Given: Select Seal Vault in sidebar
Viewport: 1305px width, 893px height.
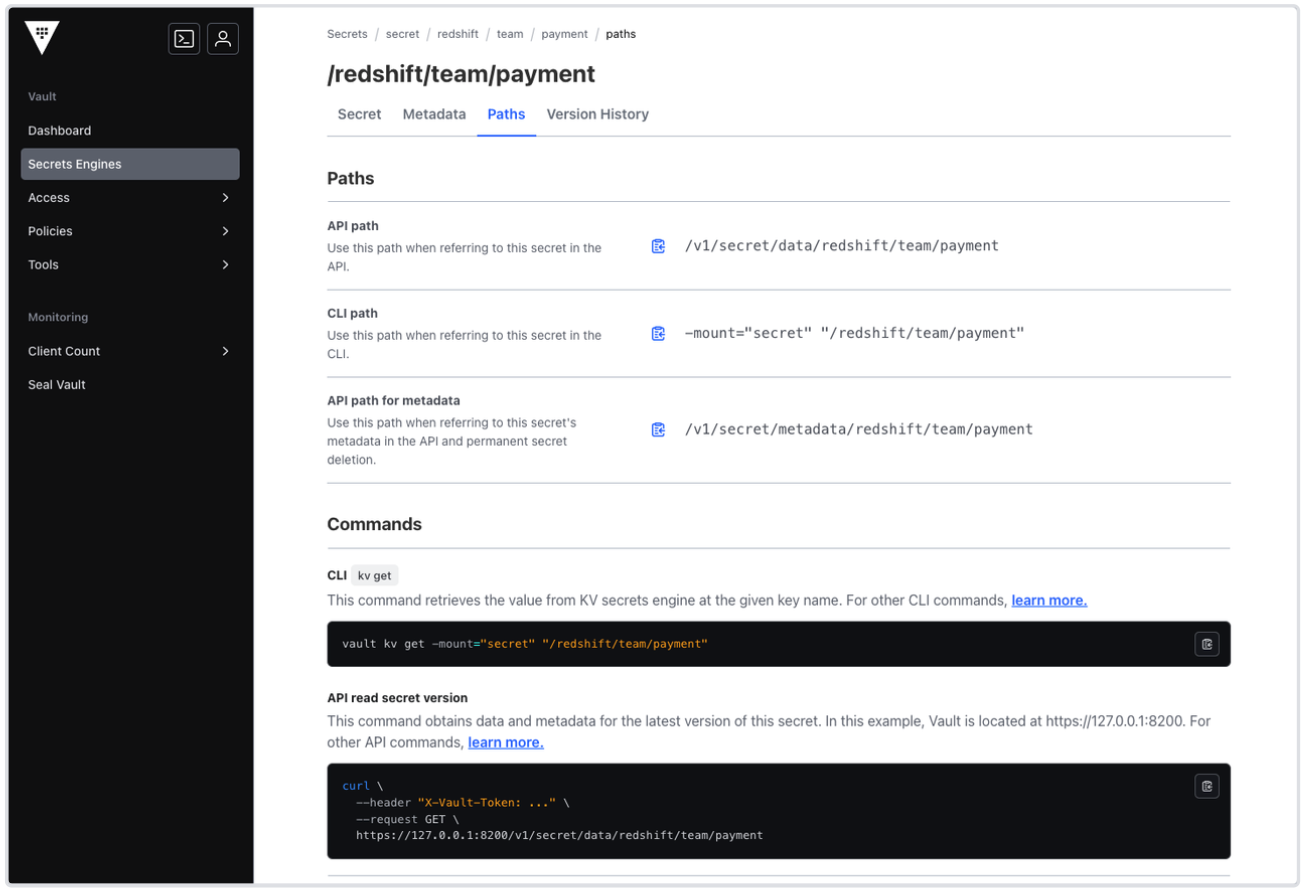Looking at the screenshot, I should tap(130, 385).
